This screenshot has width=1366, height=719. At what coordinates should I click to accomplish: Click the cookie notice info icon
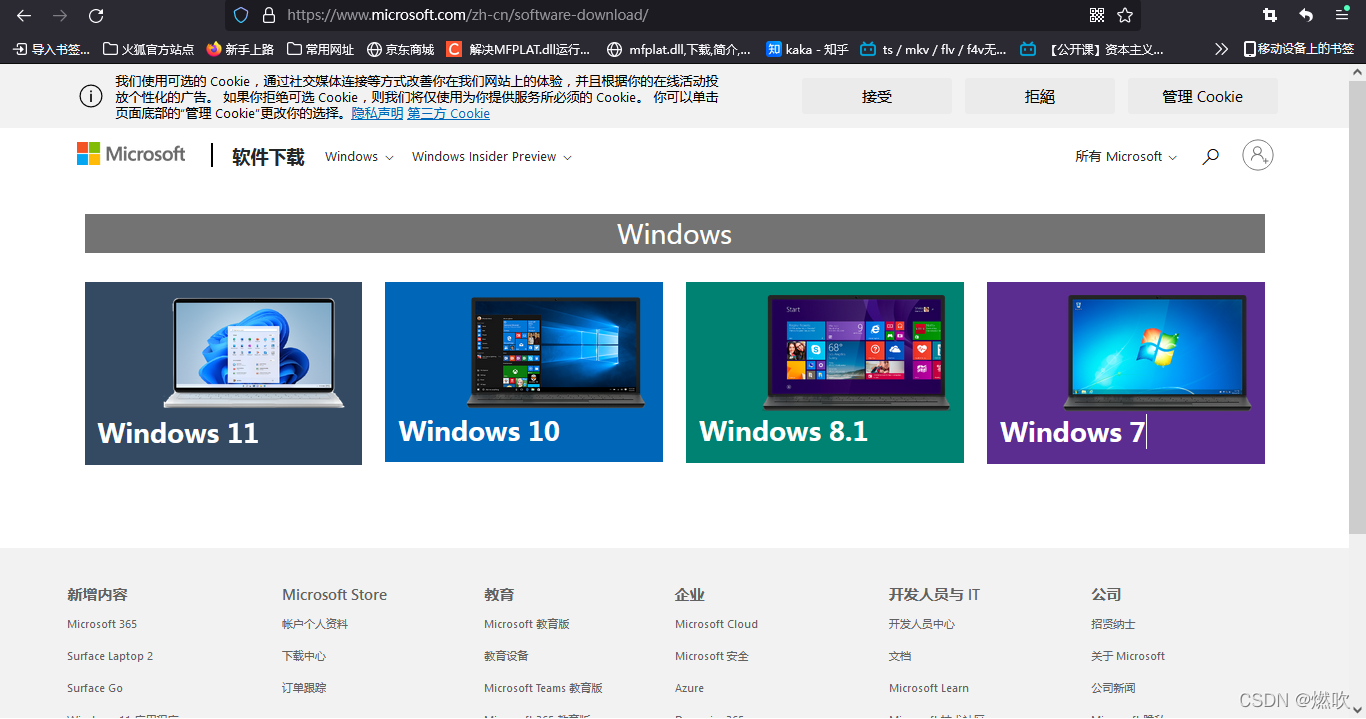click(91, 96)
